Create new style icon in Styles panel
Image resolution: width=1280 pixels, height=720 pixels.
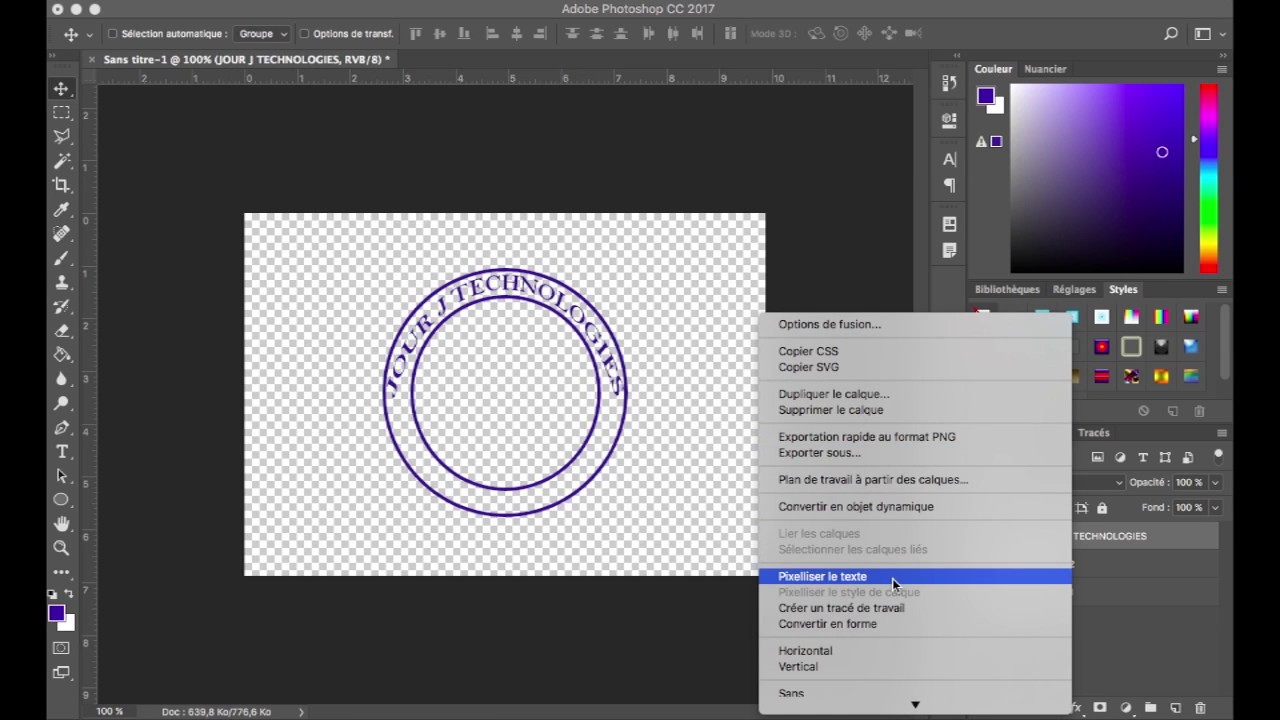[x=1172, y=411]
